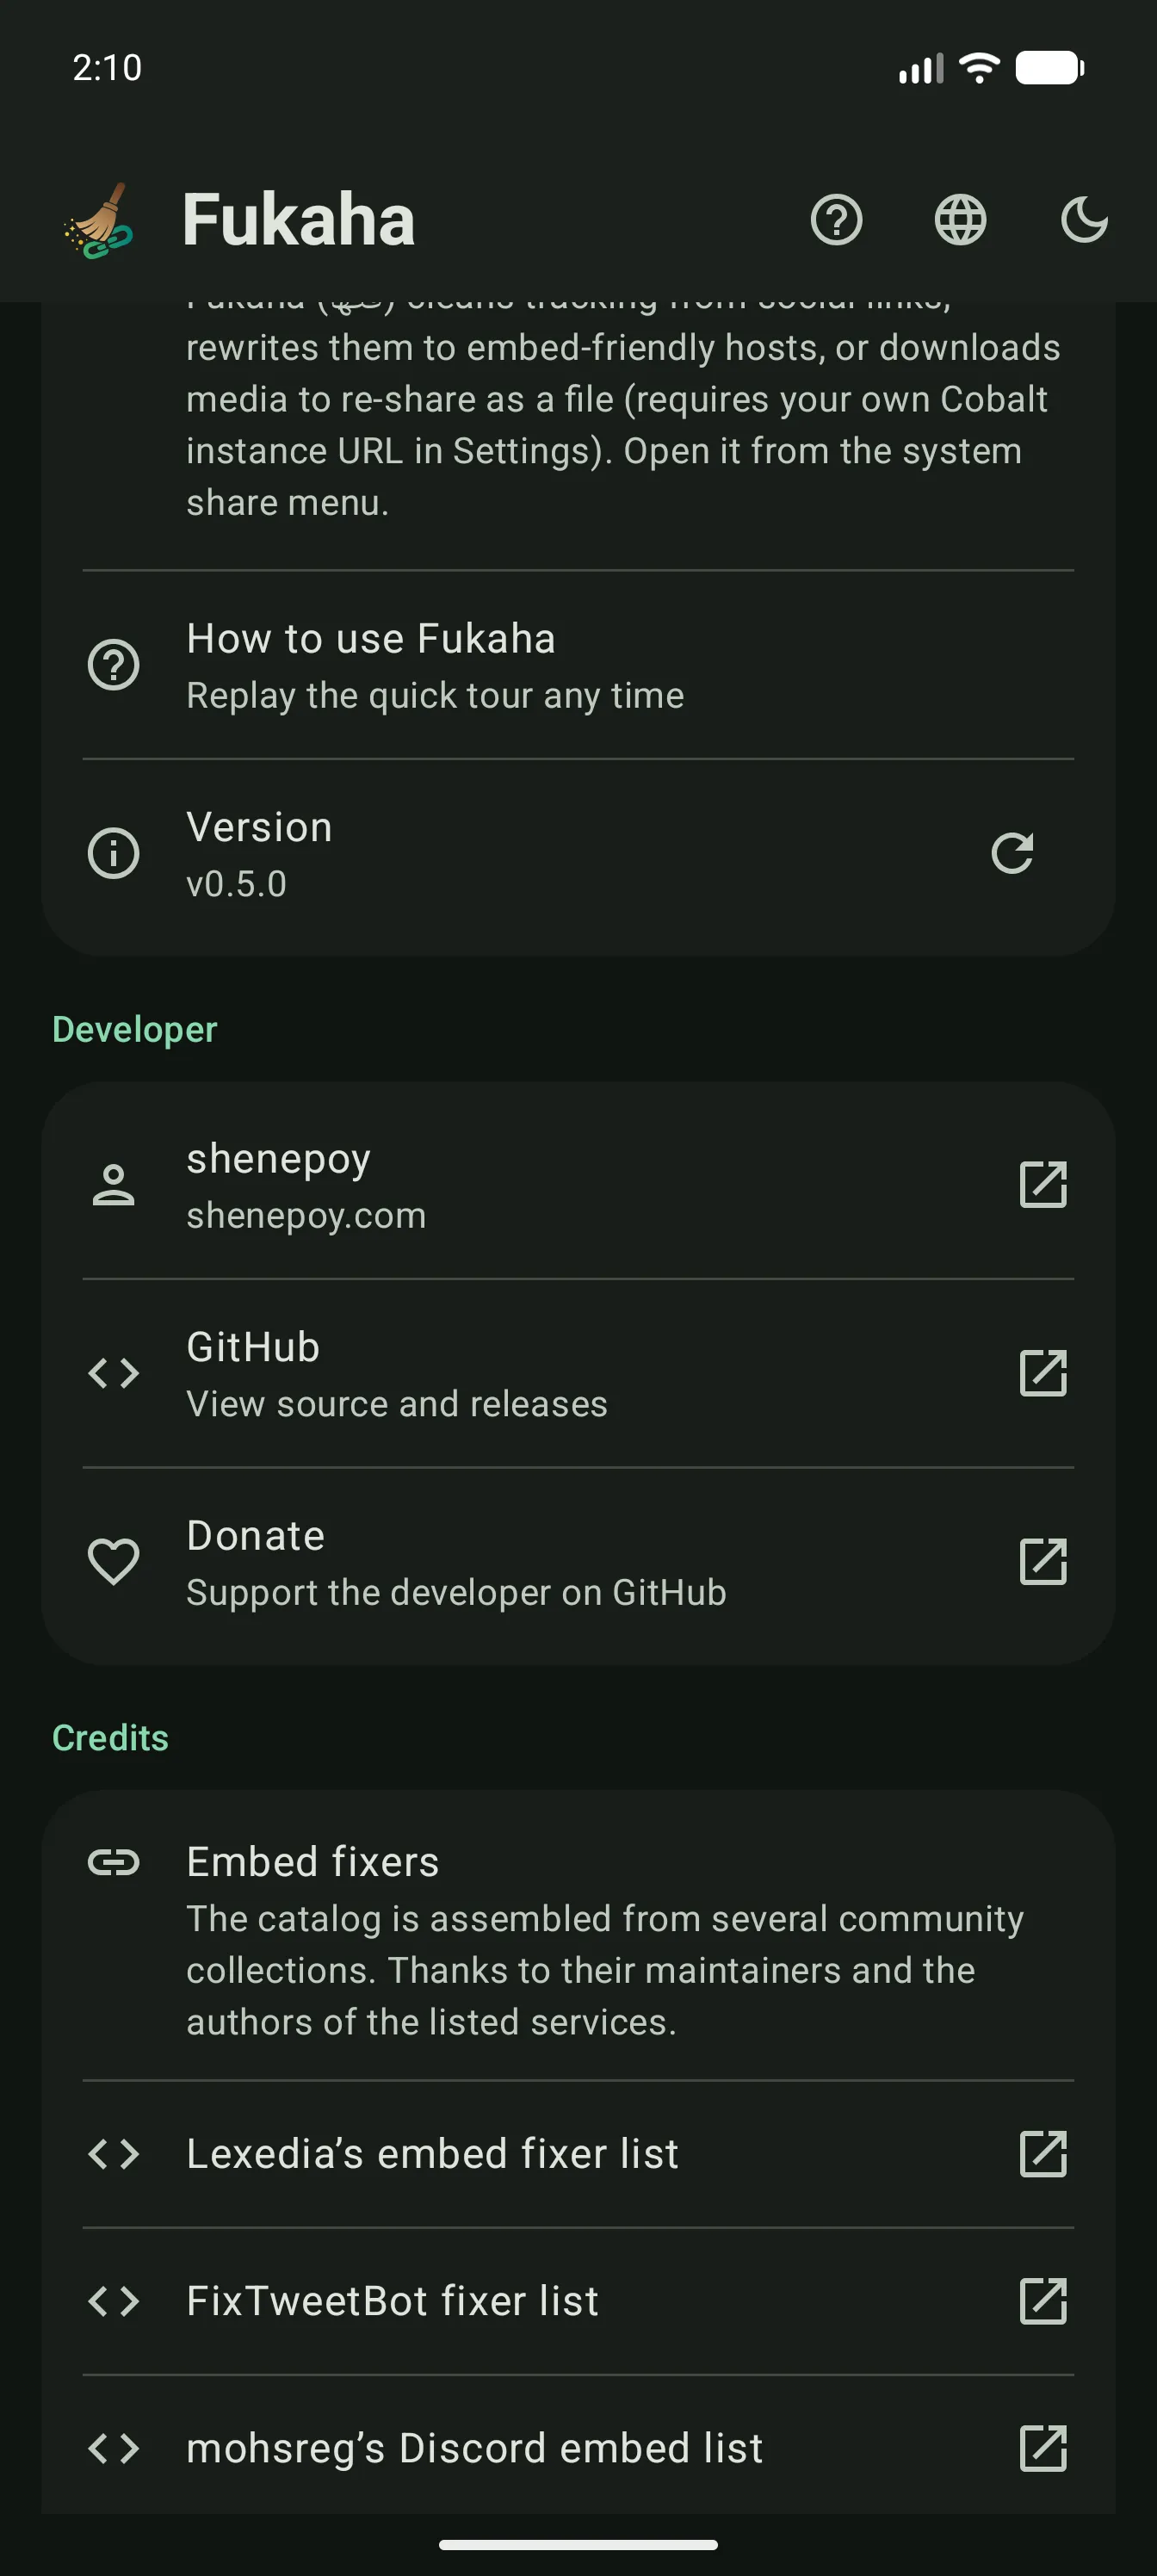Tap the GitHub code brackets icon
Viewport: 1157px width, 2576px height.
[x=114, y=1373]
